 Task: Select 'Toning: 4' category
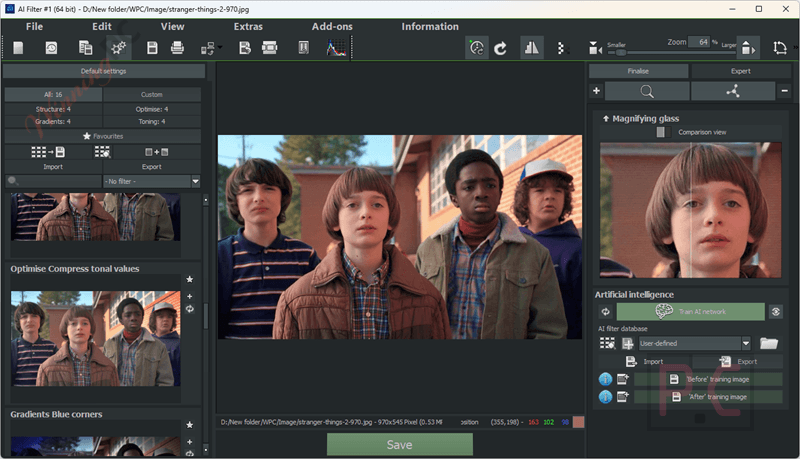click(152, 121)
